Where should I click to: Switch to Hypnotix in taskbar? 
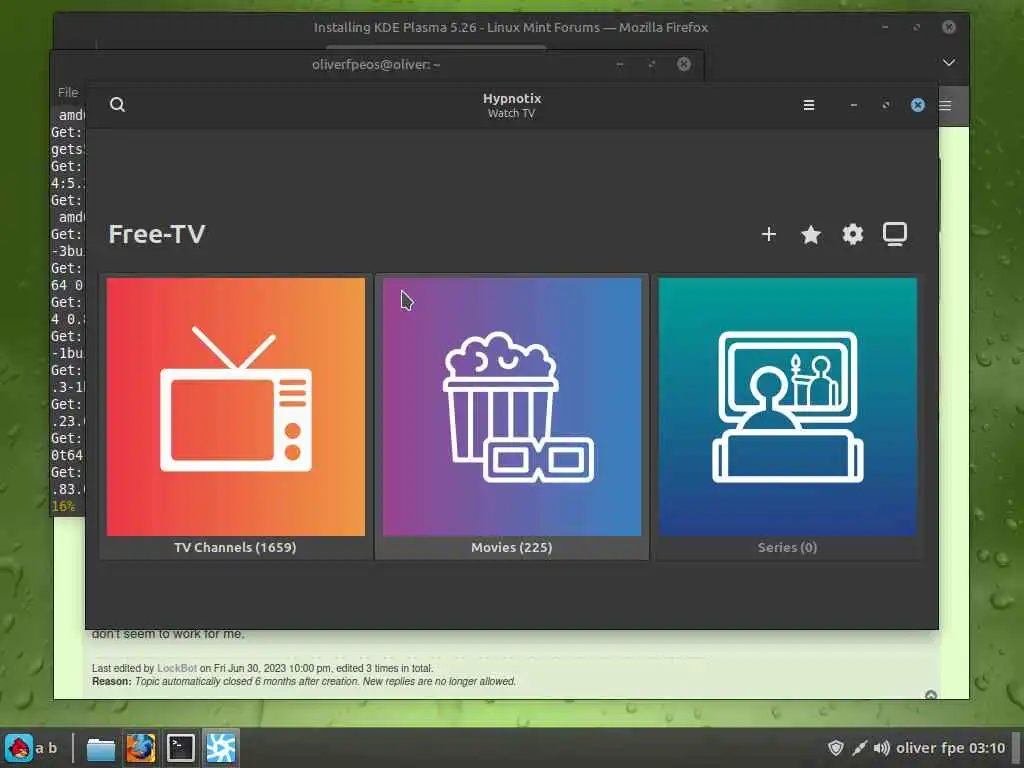[221, 748]
